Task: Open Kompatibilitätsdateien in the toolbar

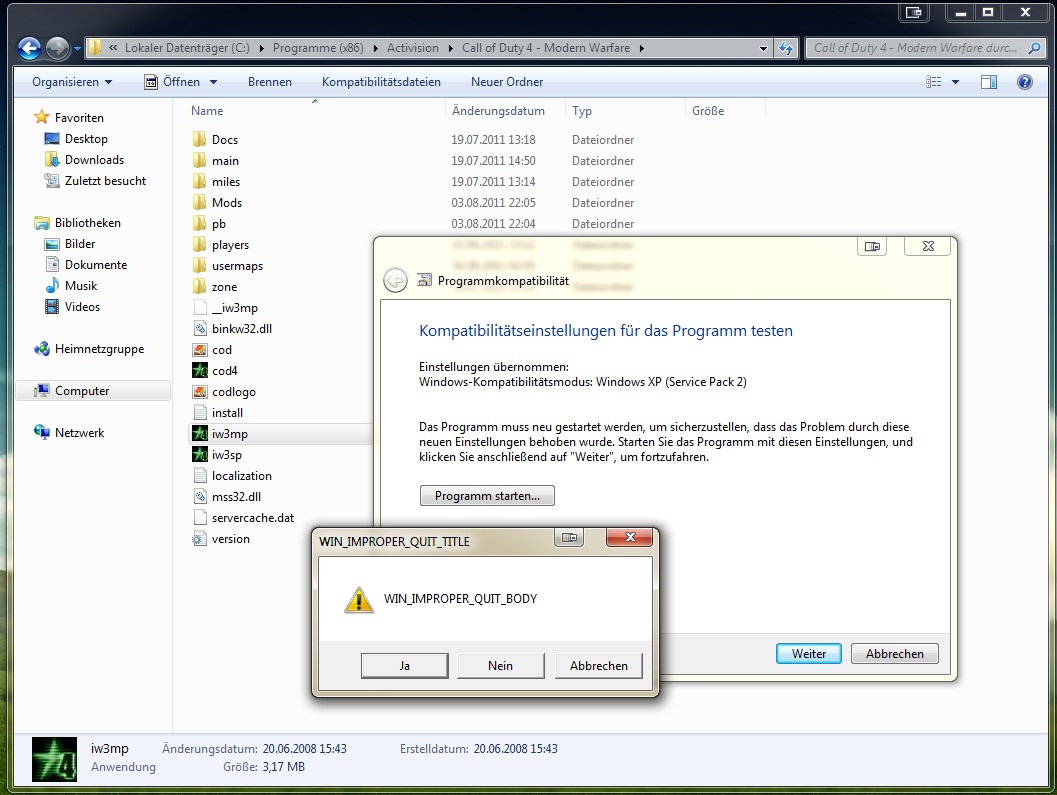Action: [381, 82]
